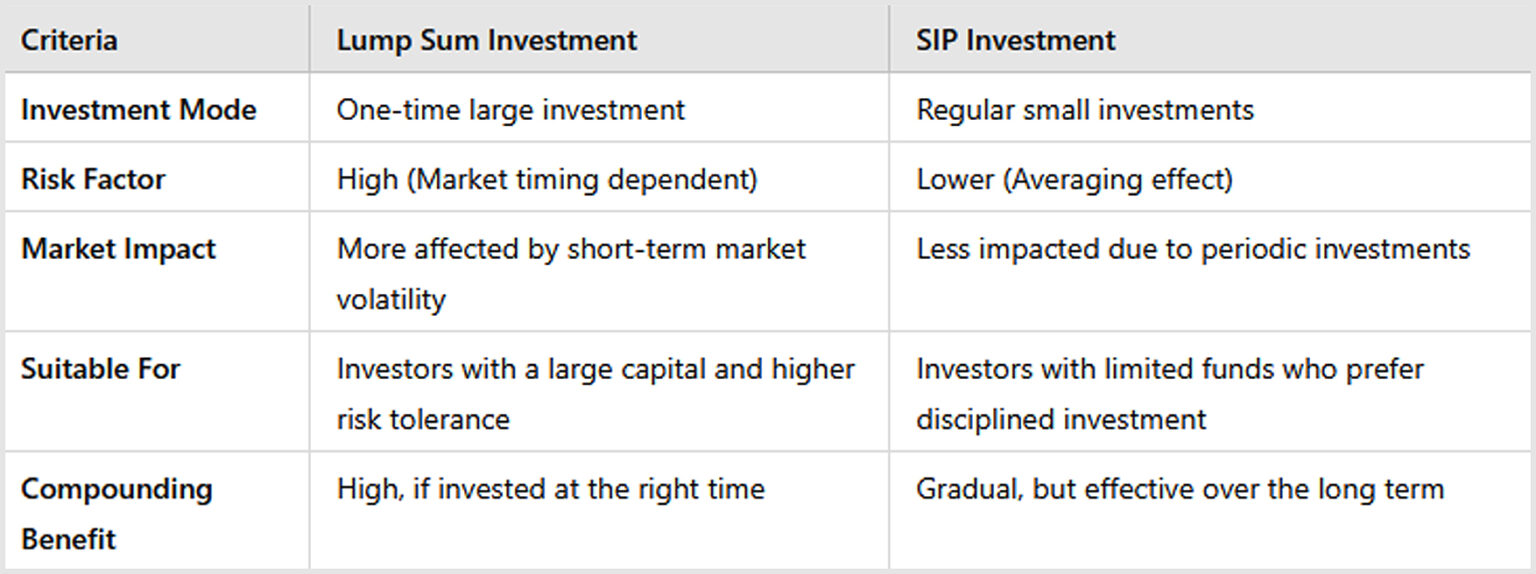The image size is (1536, 574).
Task: Click the word disciplined investment text
Action: (1061, 418)
